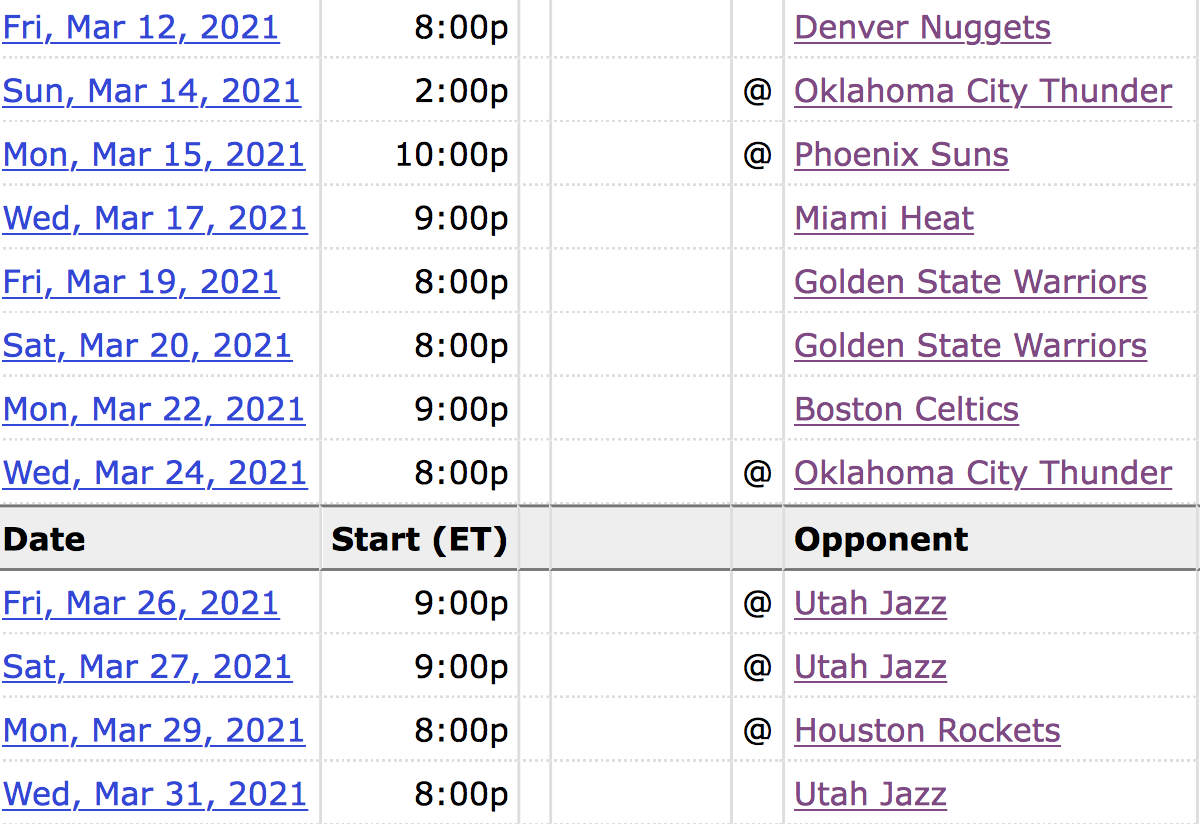Open Phoenix Suns team page

click(x=901, y=155)
